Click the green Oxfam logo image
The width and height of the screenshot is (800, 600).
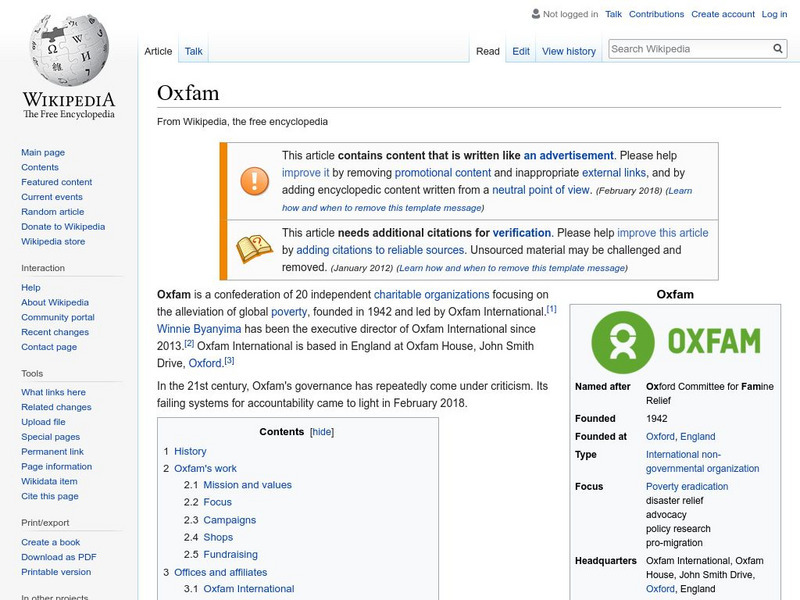pyautogui.click(x=675, y=342)
